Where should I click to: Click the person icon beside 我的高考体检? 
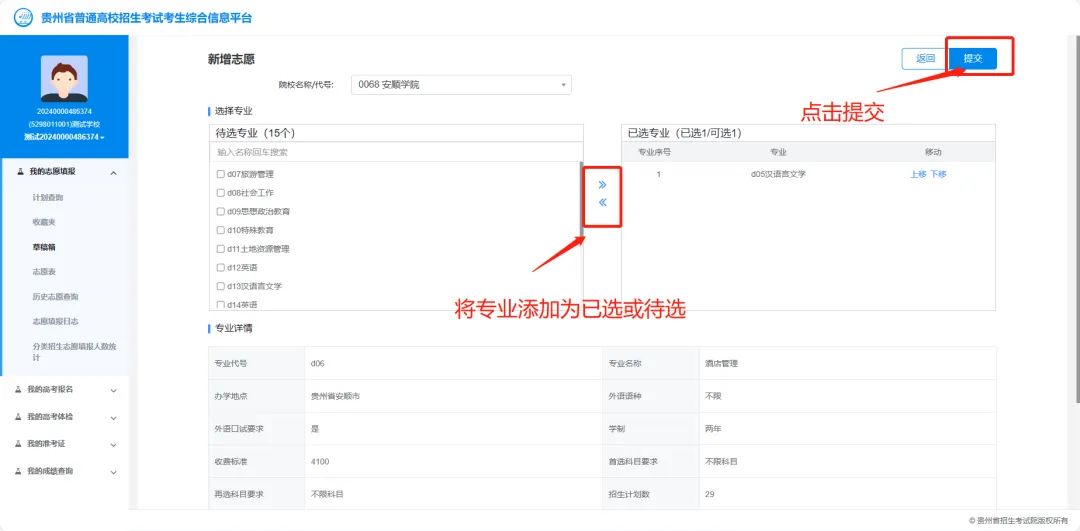(x=19, y=417)
